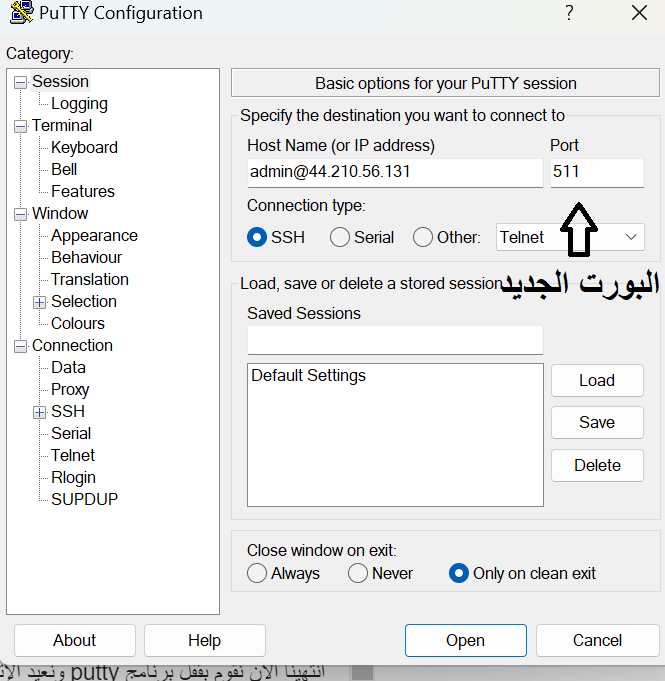Open the Logging category
The image size is (665, 681).
79,104
